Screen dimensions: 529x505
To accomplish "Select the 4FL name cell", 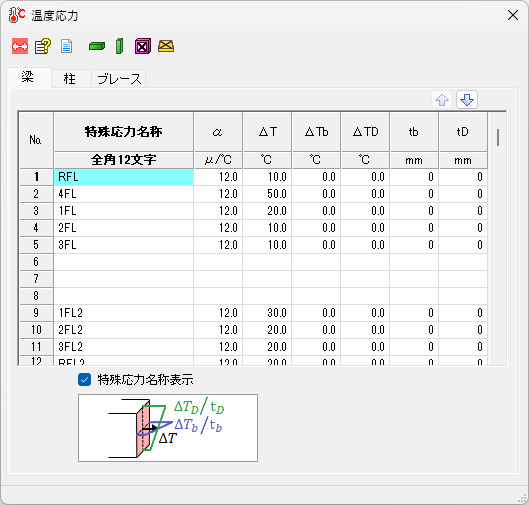I will coord(123,194).
